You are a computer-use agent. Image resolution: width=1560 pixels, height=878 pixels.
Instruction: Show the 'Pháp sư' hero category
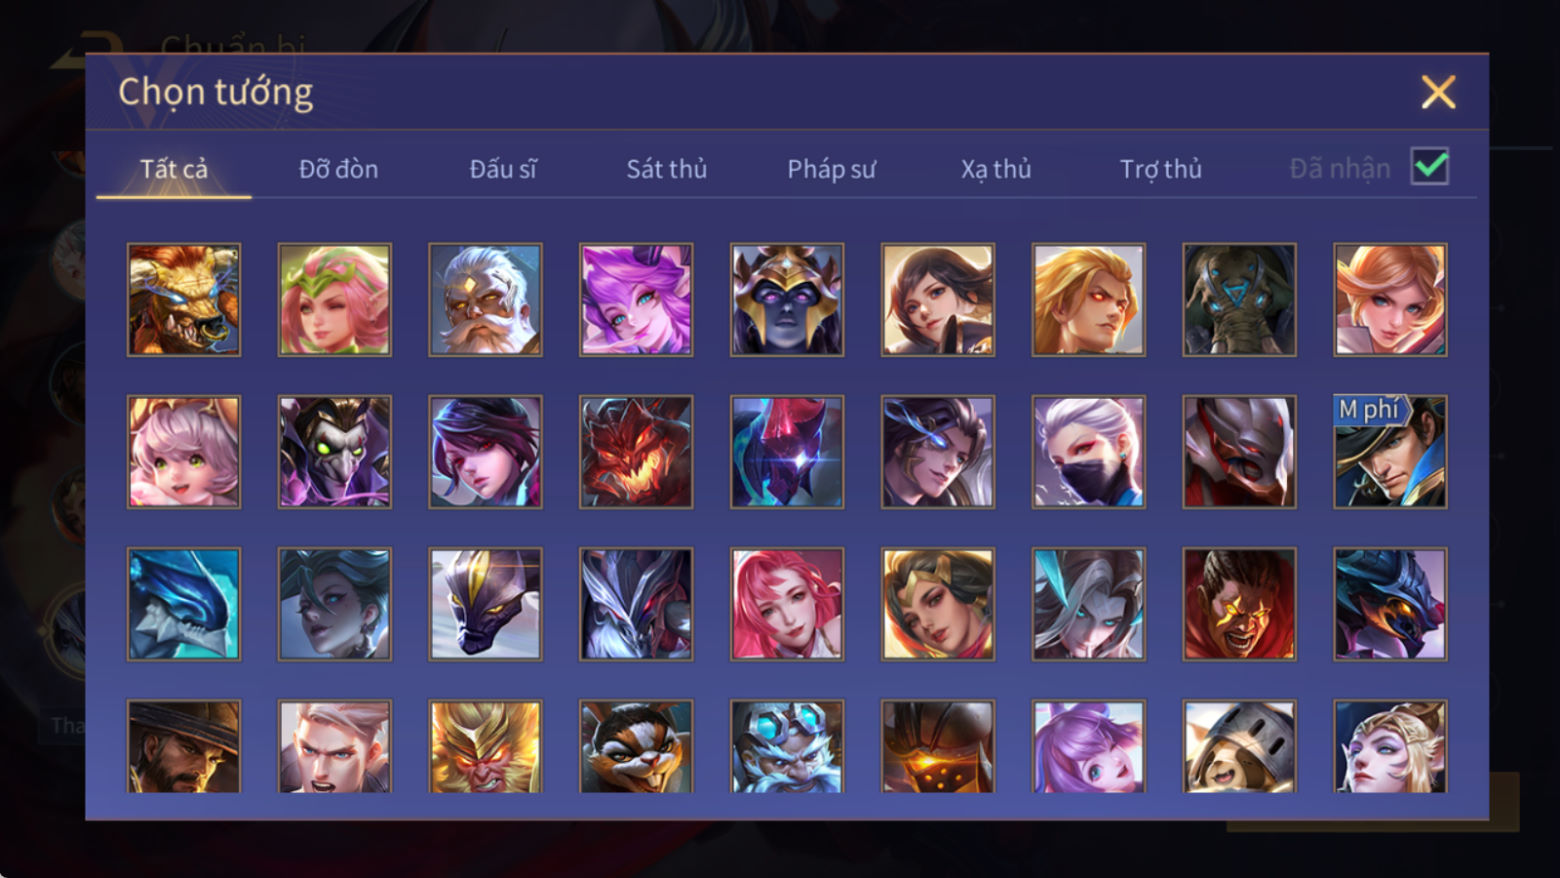pos(831,169)
